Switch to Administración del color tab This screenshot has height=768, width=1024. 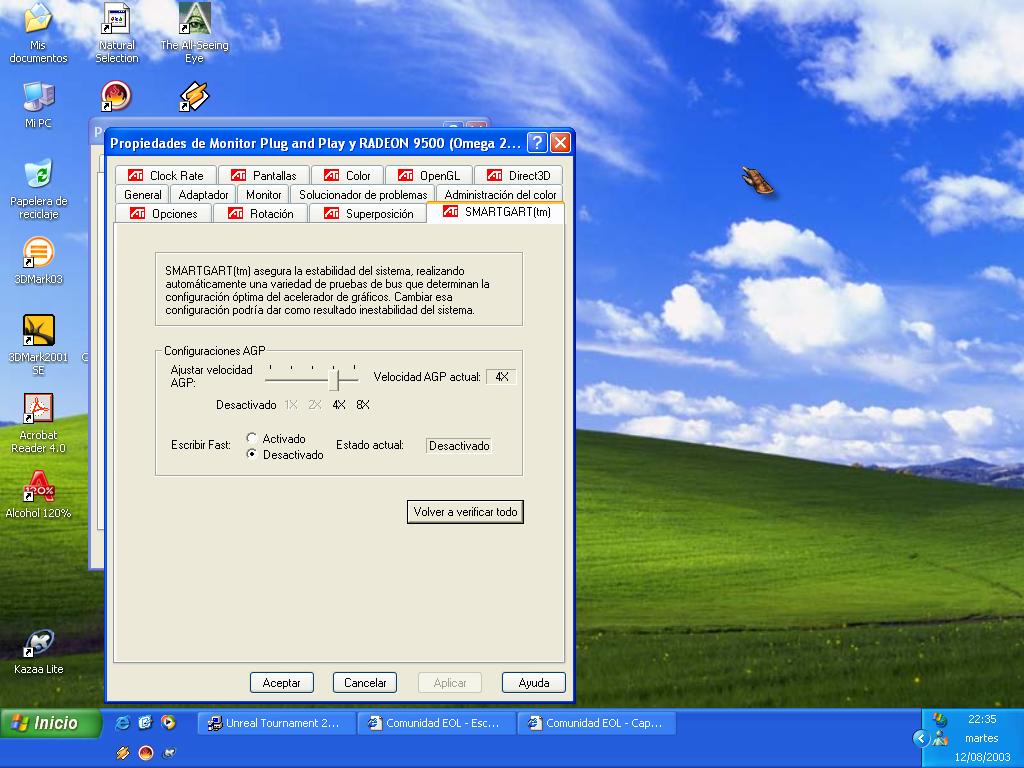500,195
